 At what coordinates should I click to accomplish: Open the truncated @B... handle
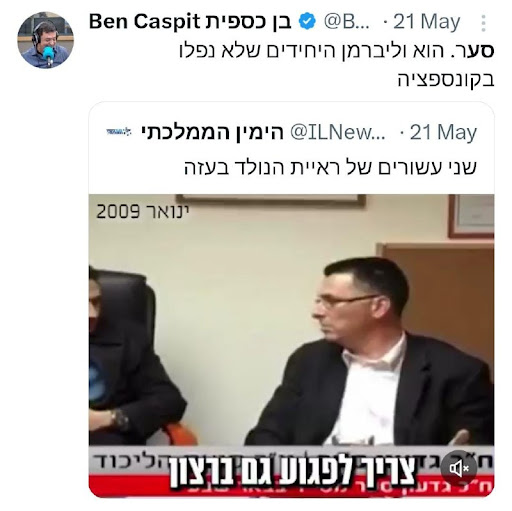(x=347, y=22)
